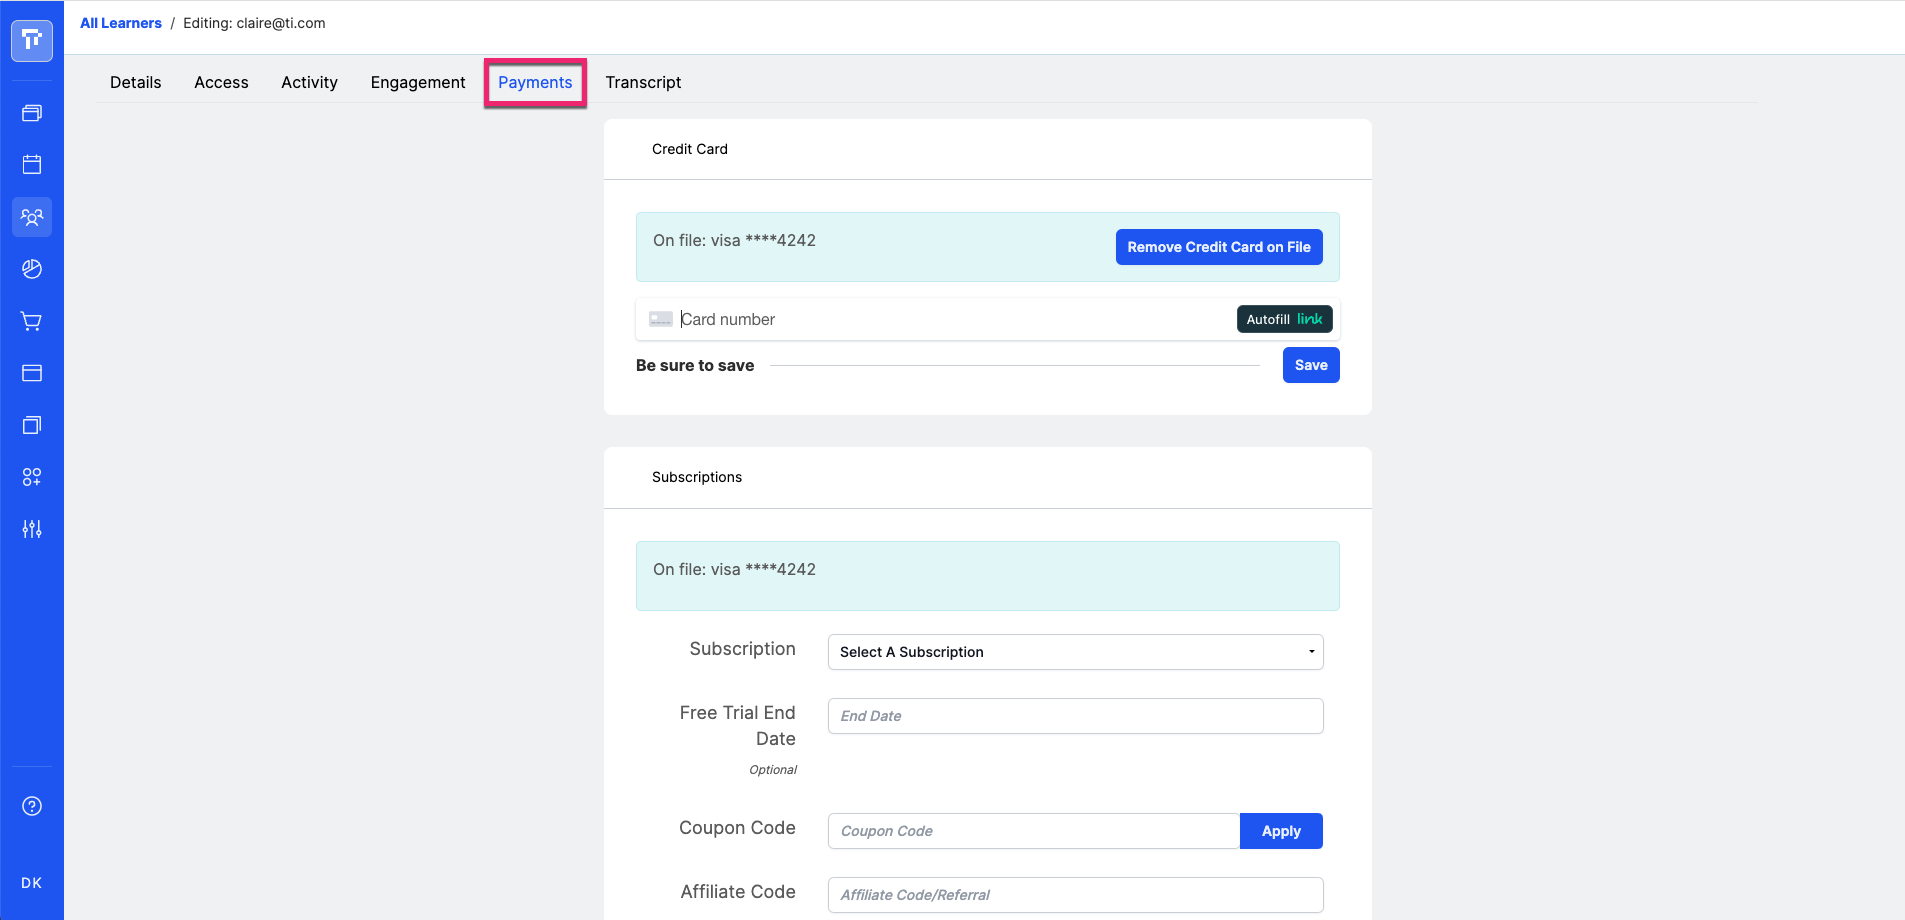The width and height of the screenshot is (1905, 920).
Task: Open the DK user profile menu
Action: click(x=32, y=883)
